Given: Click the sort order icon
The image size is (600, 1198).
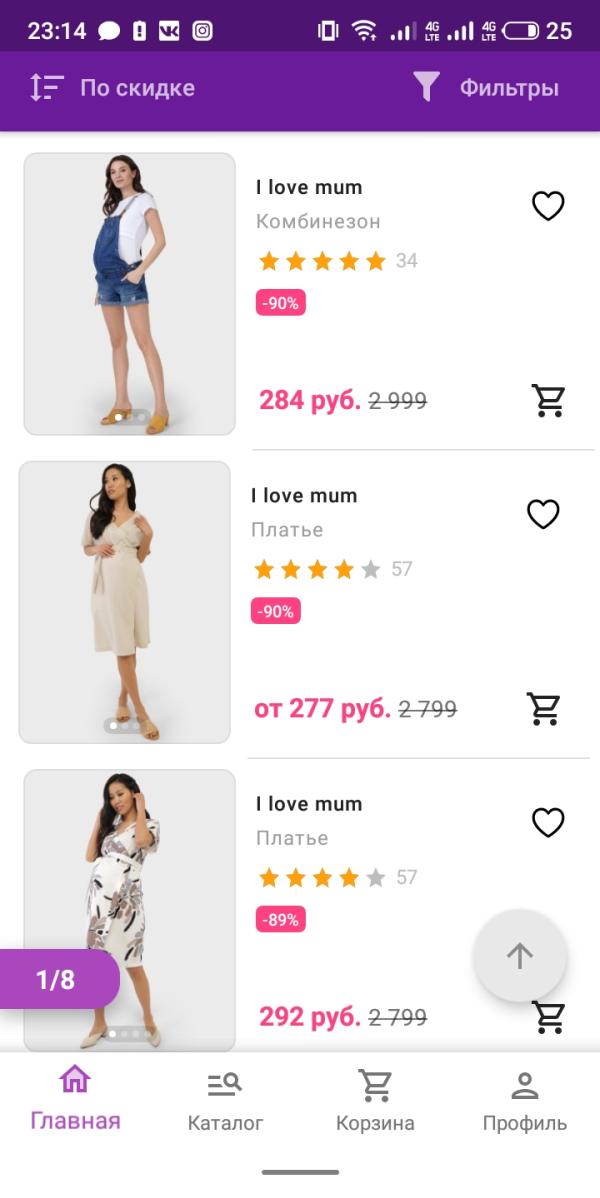Looking at the screenshot, I should (46, 88).
